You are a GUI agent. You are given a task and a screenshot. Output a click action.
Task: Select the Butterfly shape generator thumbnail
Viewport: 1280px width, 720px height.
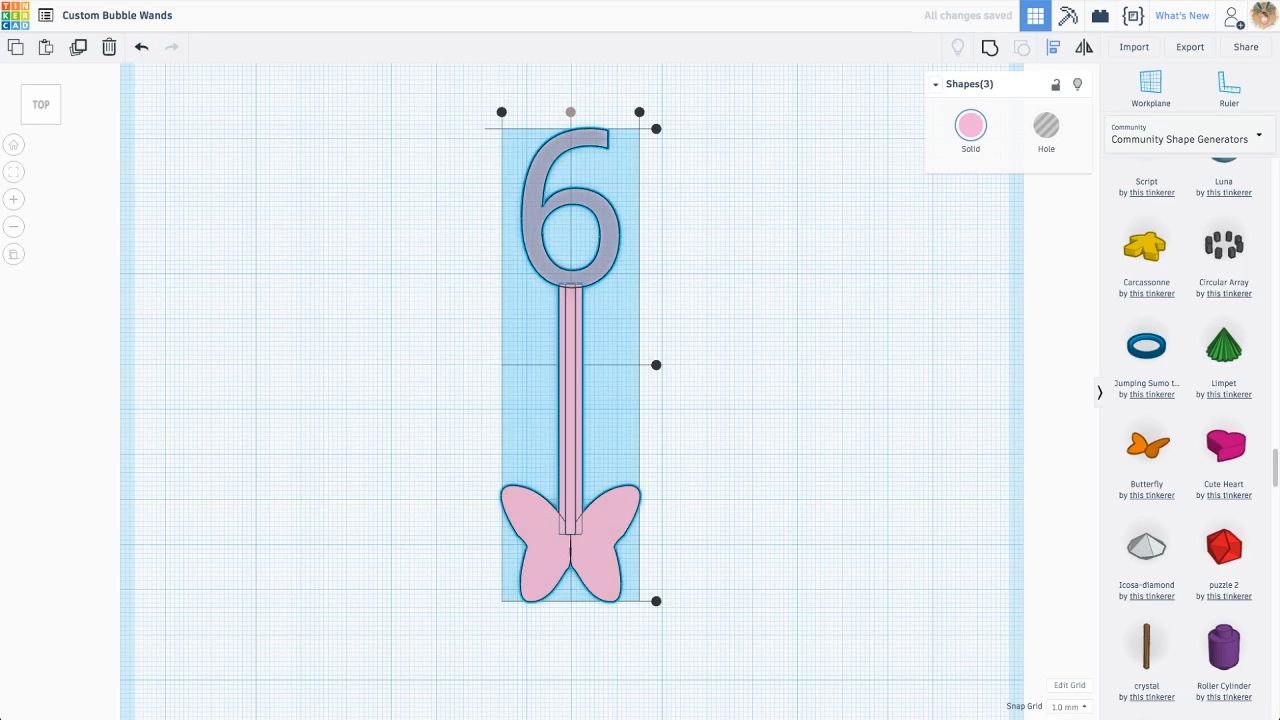[x=1146, y=445]
